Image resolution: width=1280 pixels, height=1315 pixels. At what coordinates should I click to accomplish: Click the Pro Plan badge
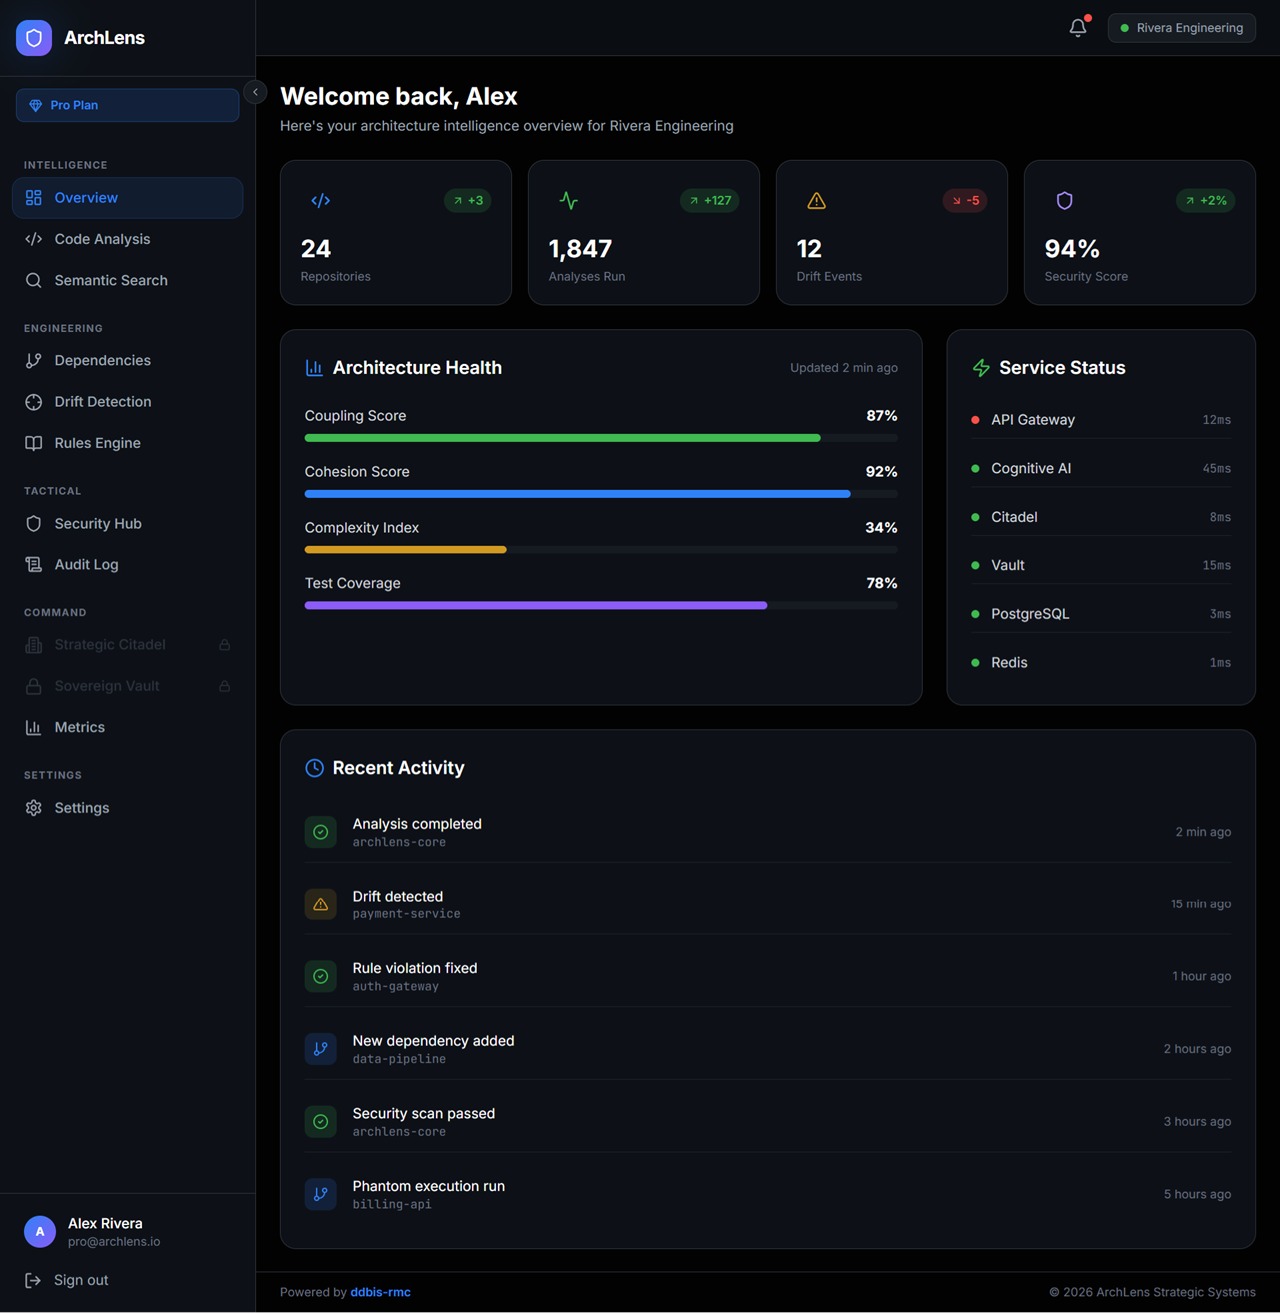[x=127, y=105]
